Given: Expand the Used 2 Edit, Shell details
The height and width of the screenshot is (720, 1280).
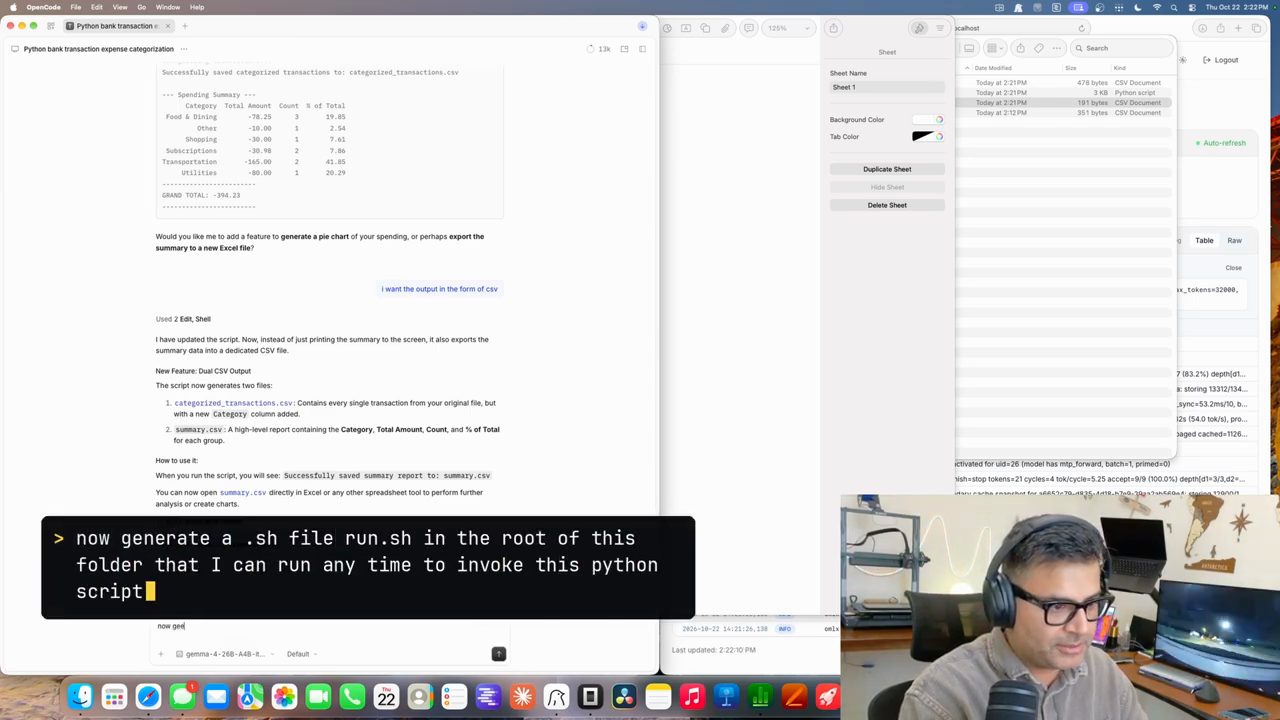Looking at the screenshot, I should [183, 319].
